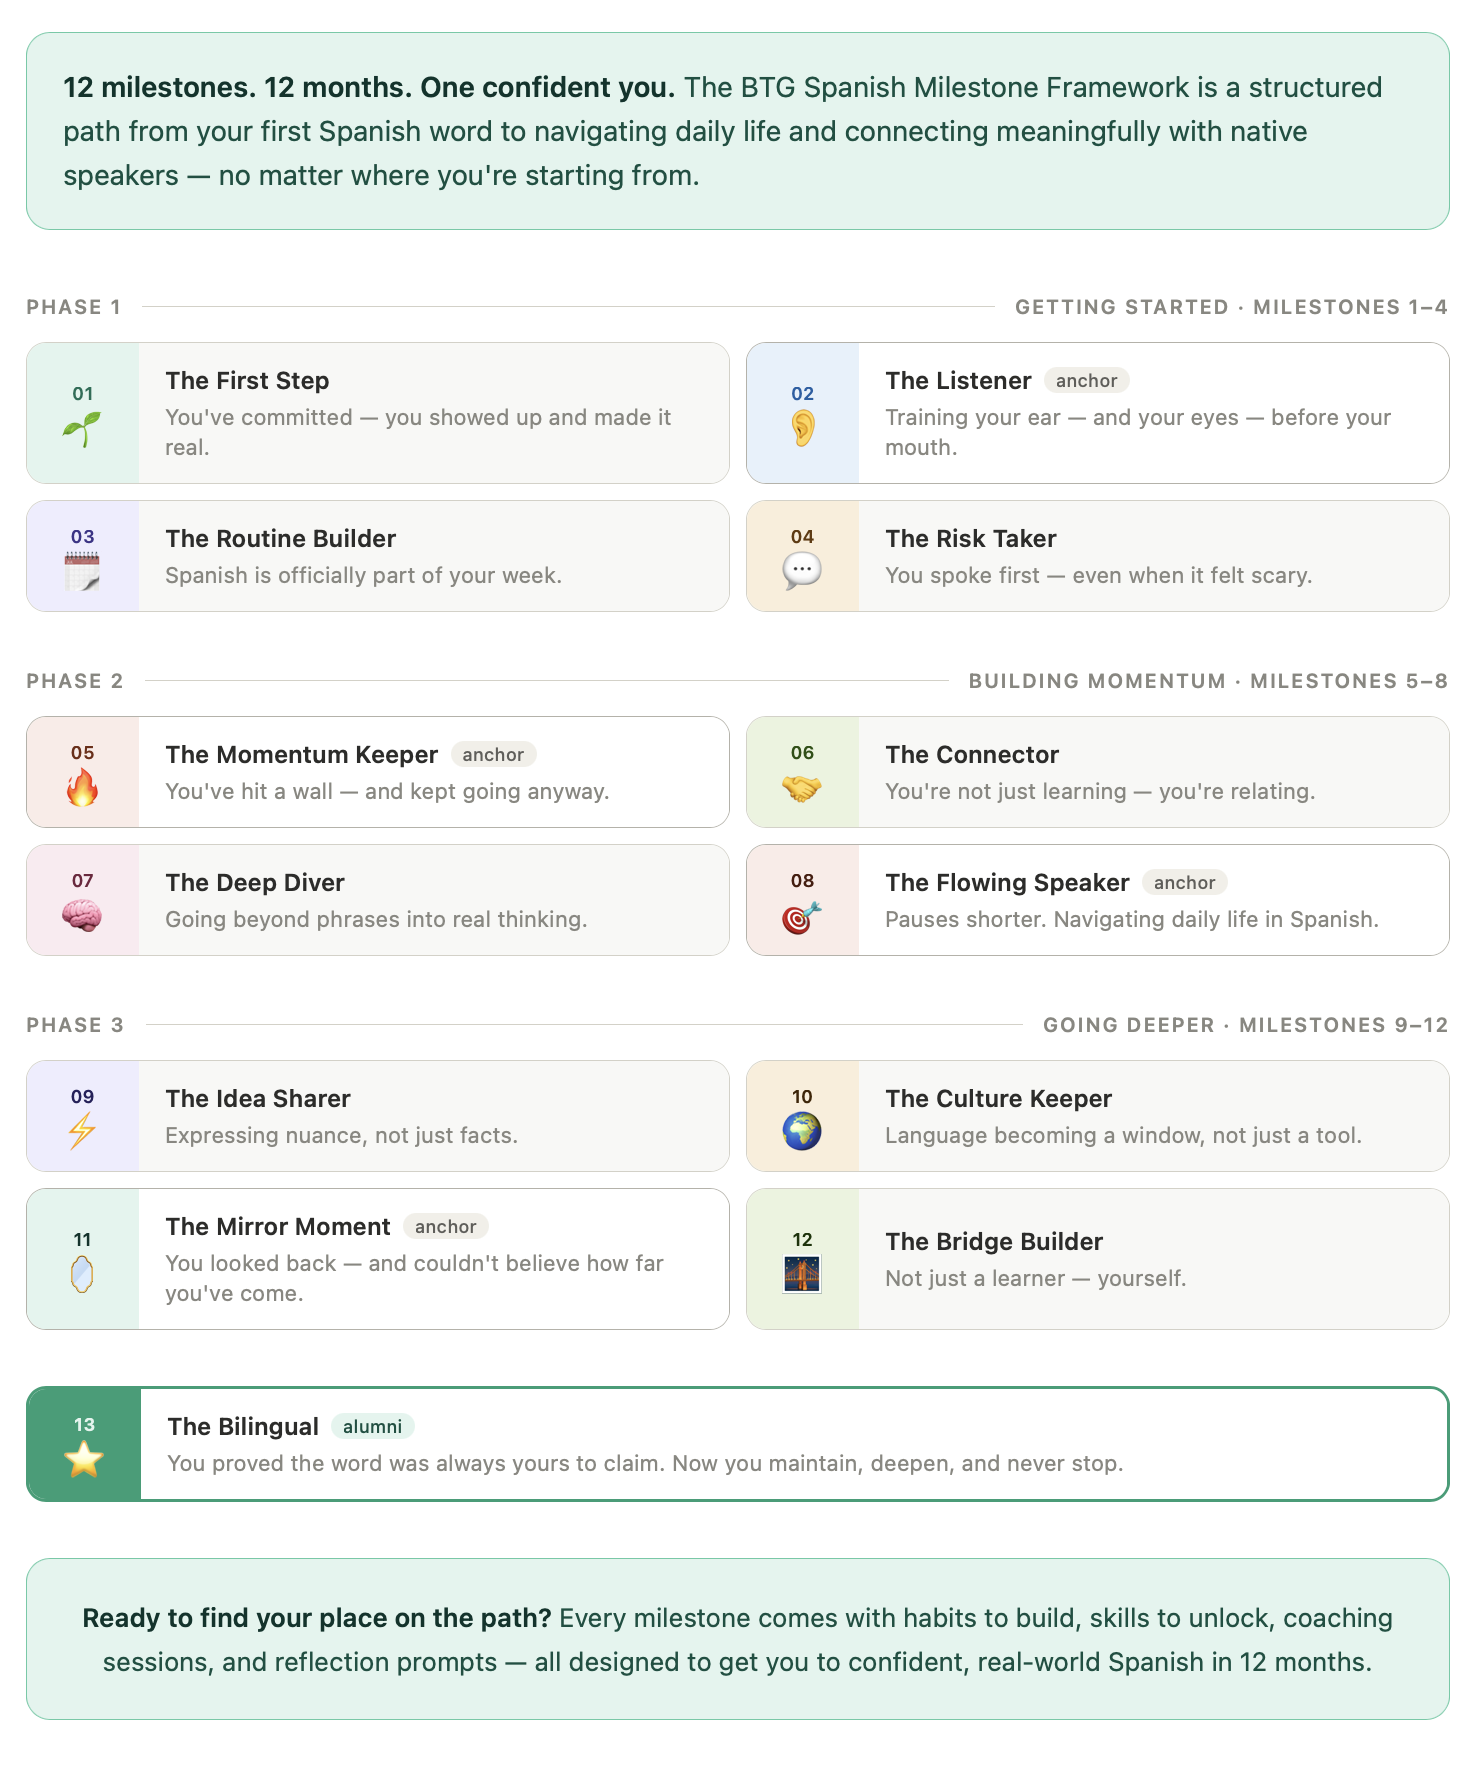Open The First Step milestone title
This screenshot has width=1475, height=1781.
[247, 381]
